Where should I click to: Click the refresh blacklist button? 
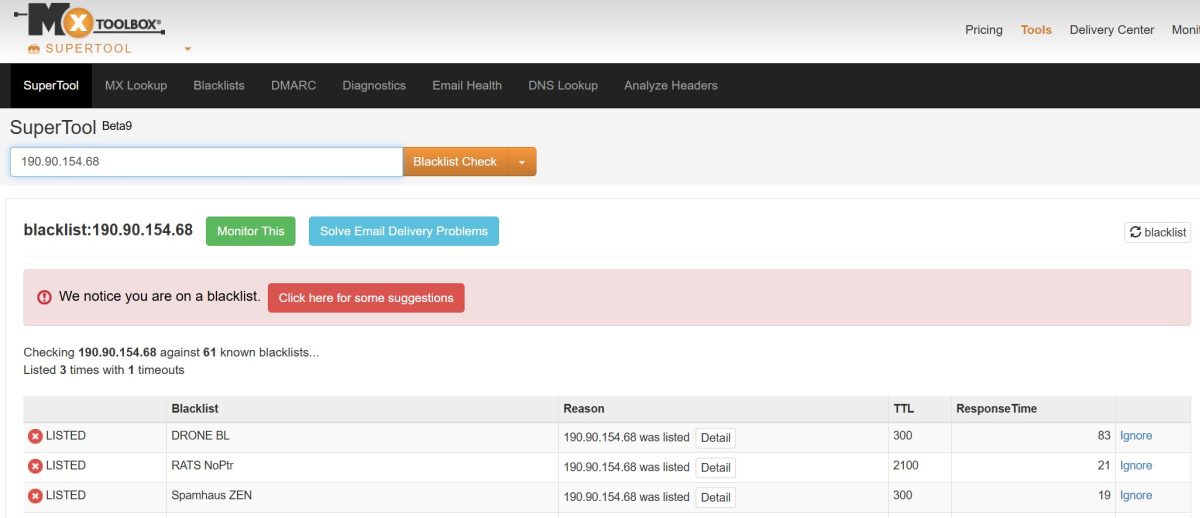(x=1157, y=232)
